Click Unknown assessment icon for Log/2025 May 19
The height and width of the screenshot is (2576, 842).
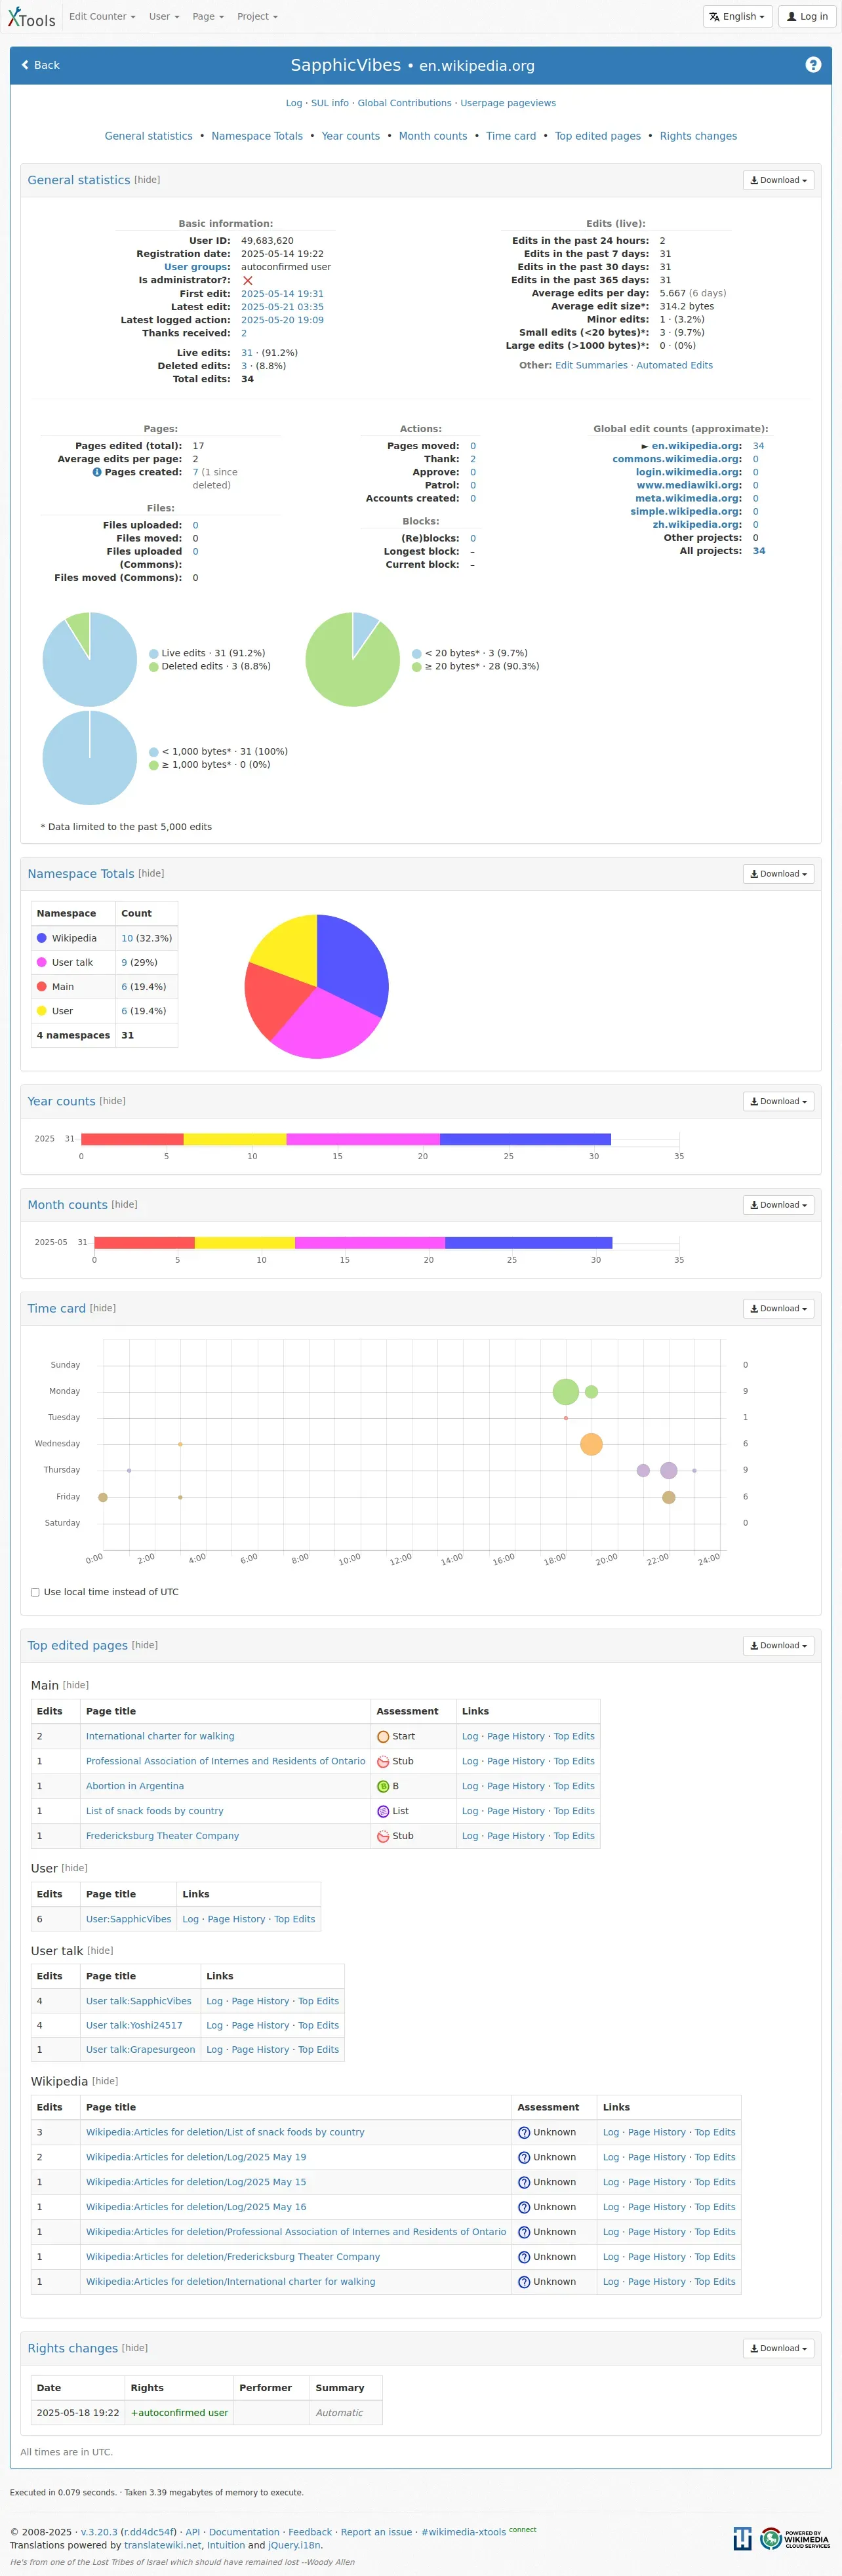524,2158
